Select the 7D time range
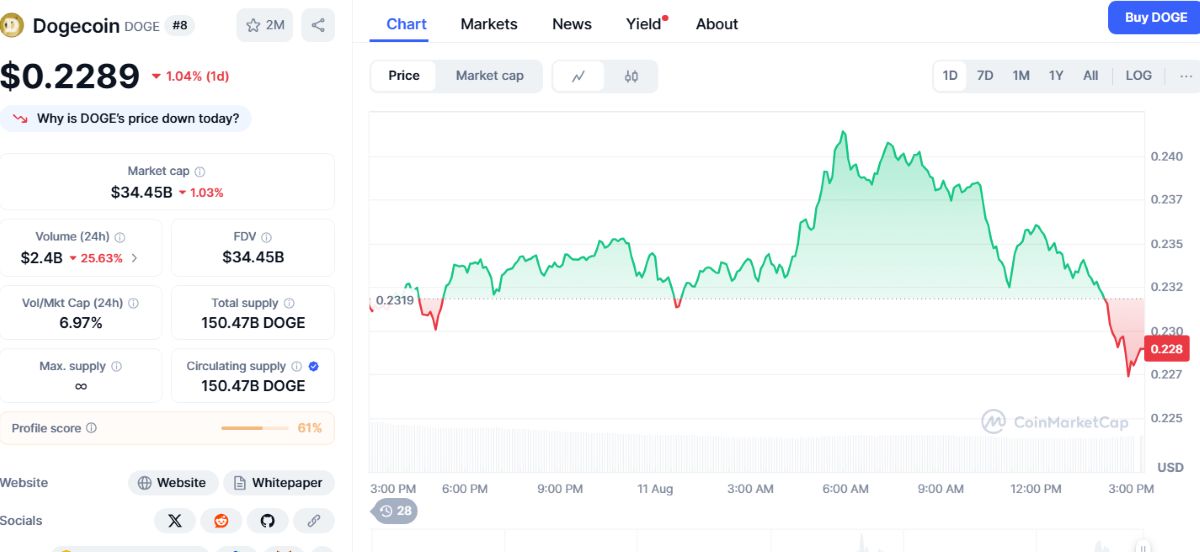1200x552 pixels. [x=985, y=76]
